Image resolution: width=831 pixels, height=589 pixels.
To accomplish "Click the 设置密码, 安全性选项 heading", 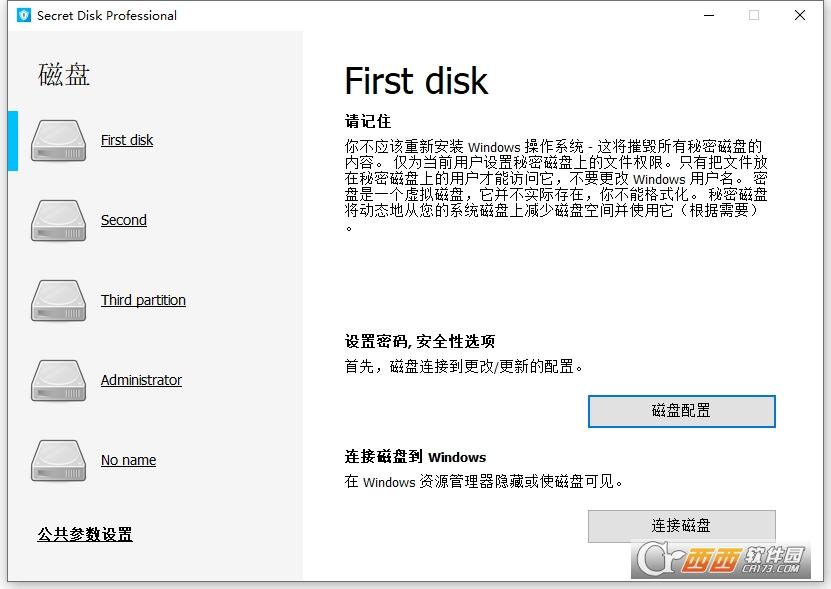I will click(420, 341).
